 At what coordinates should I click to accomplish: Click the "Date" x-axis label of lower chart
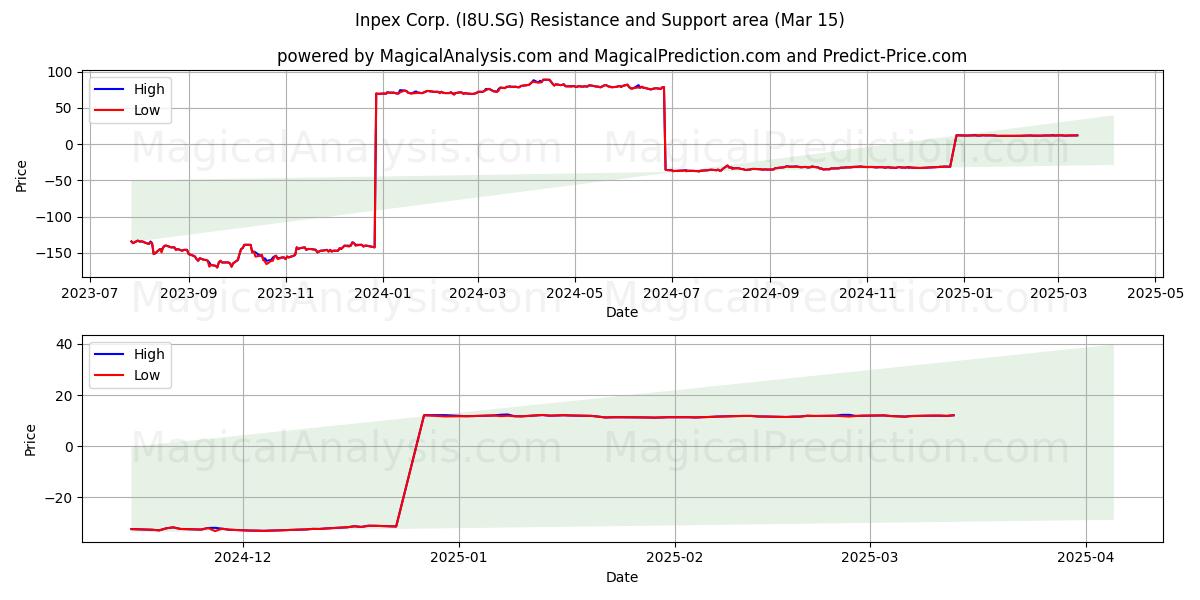[x=622, y=577]
